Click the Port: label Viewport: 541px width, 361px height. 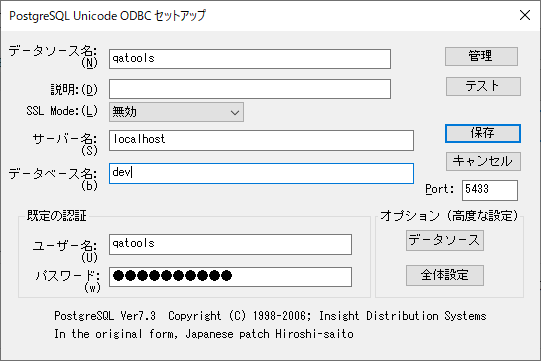coord(439,189)
